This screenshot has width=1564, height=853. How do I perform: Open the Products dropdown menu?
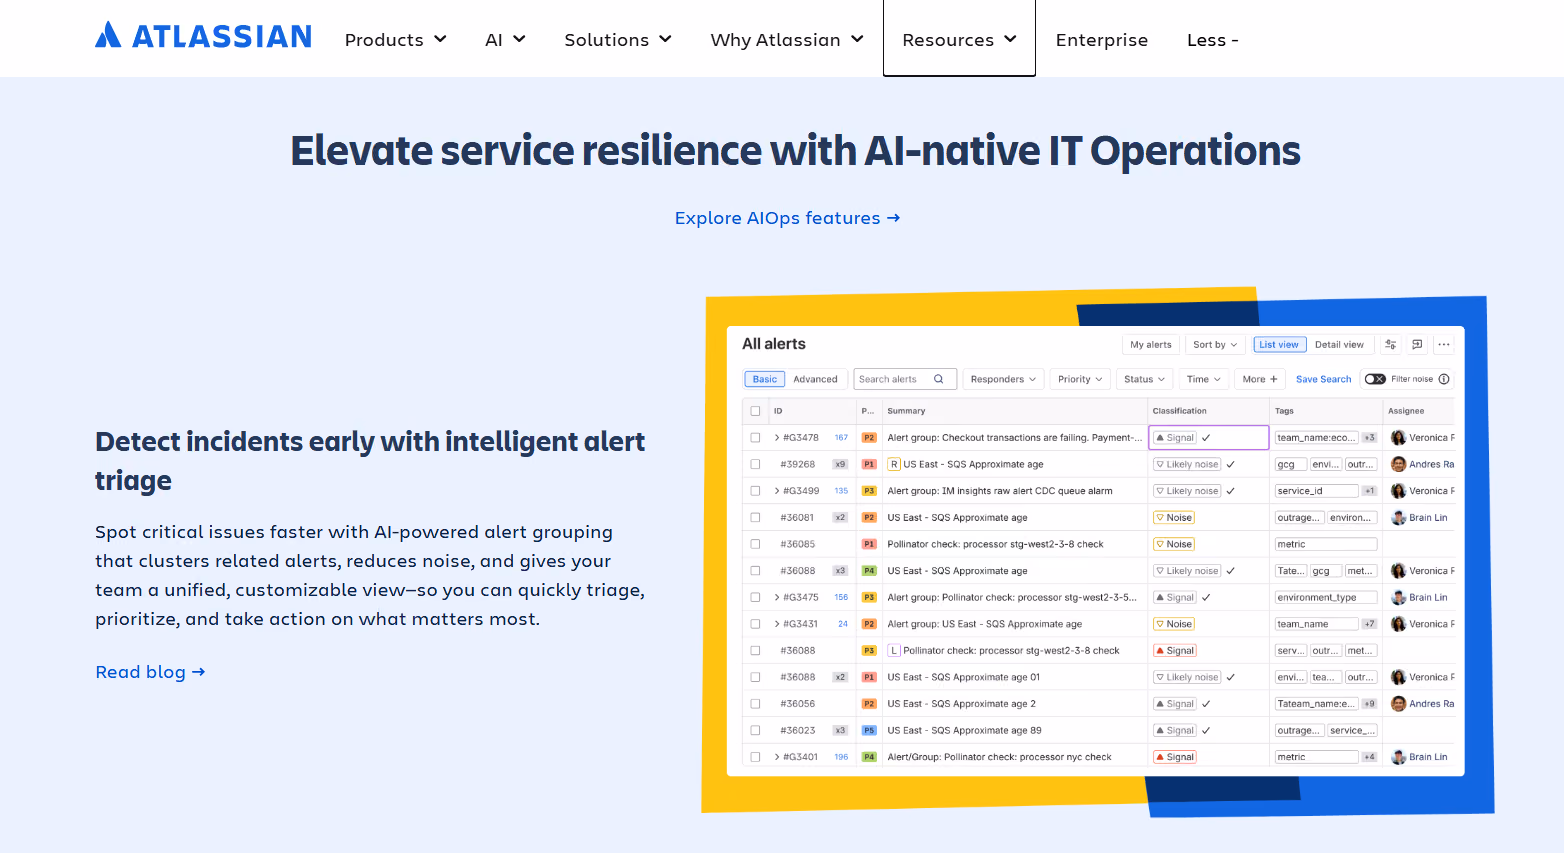coord(395,40)
